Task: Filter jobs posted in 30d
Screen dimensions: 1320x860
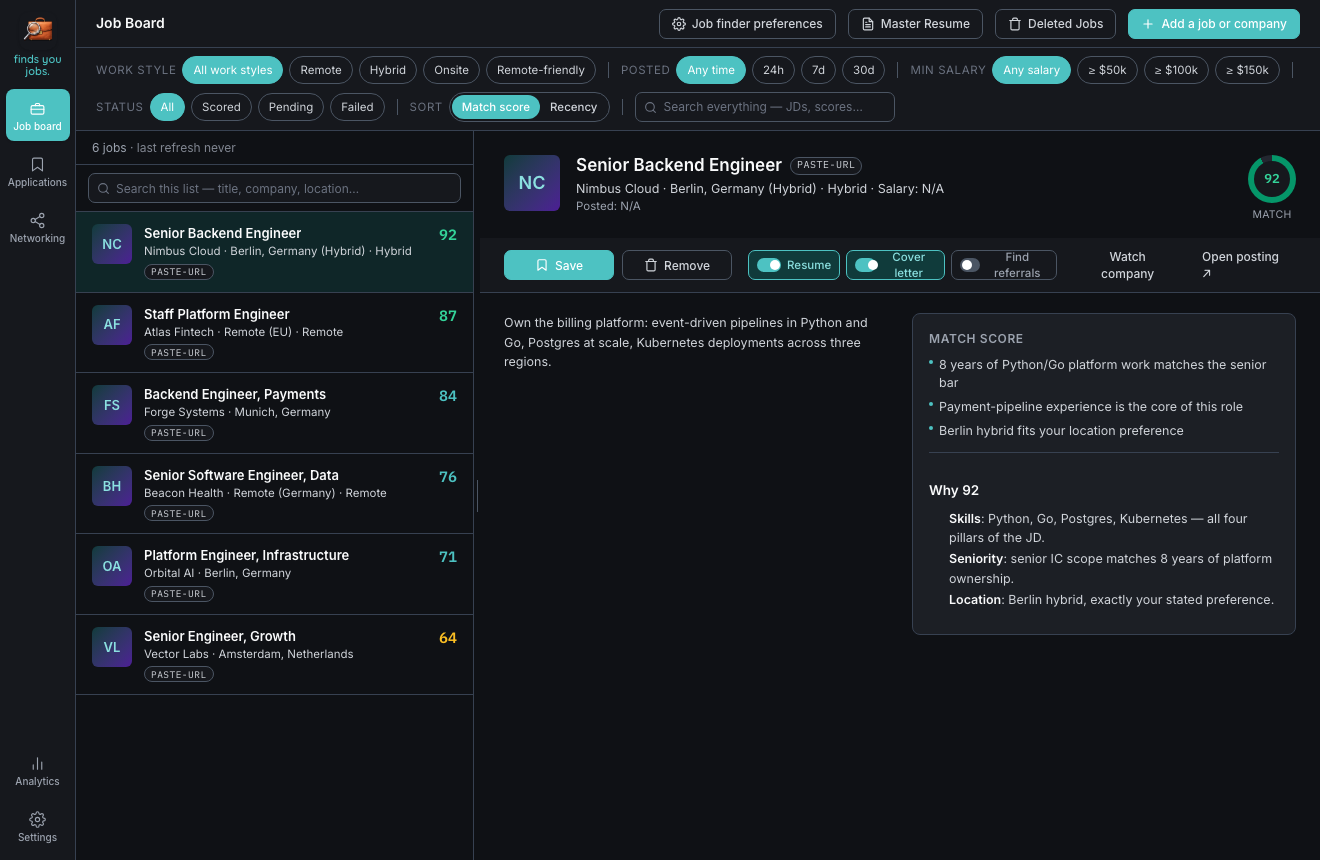Action: pyautogui.click(x=864, y=70)
